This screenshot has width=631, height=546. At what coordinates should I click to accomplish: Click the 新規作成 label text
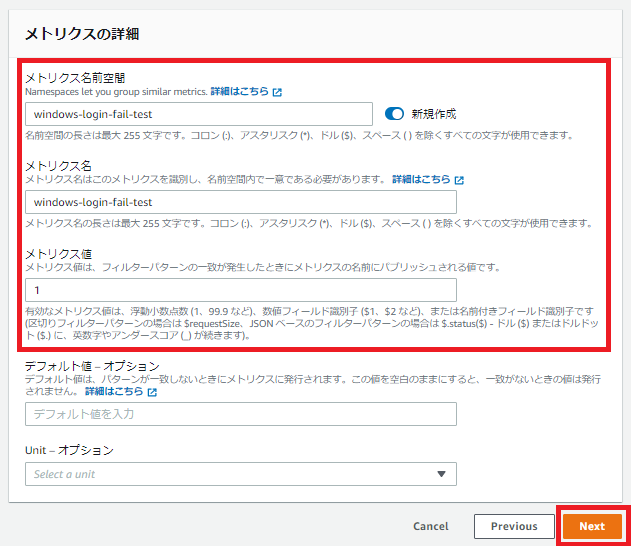[x=434, y=114]
